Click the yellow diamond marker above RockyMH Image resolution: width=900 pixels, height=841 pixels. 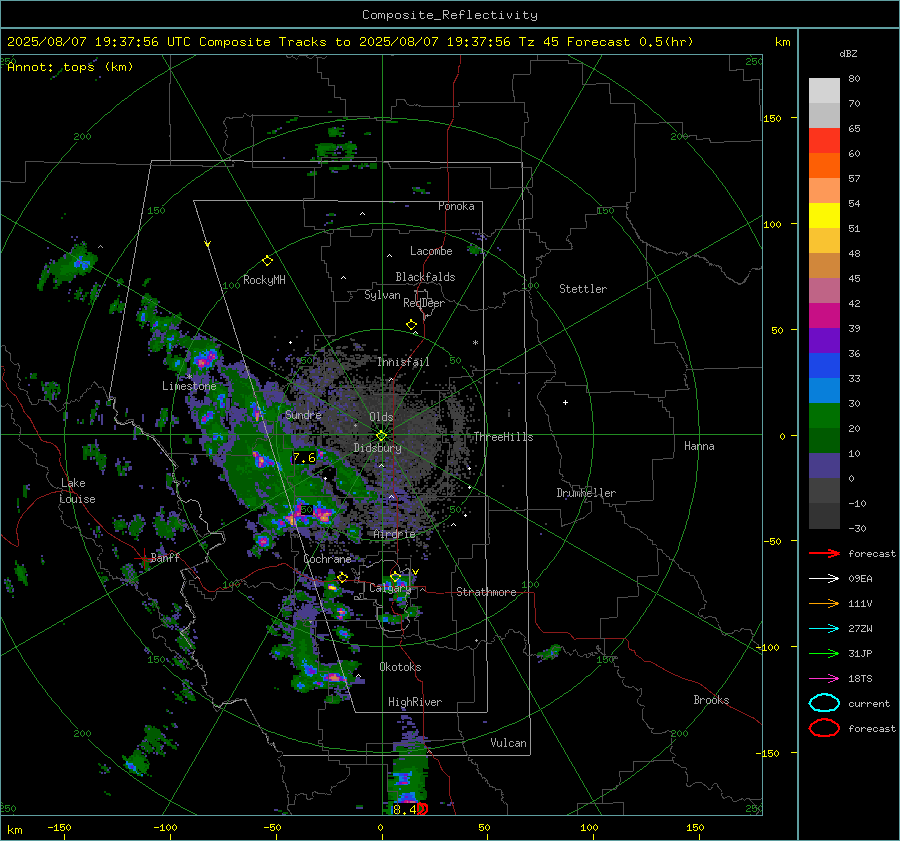click(267, 261)
